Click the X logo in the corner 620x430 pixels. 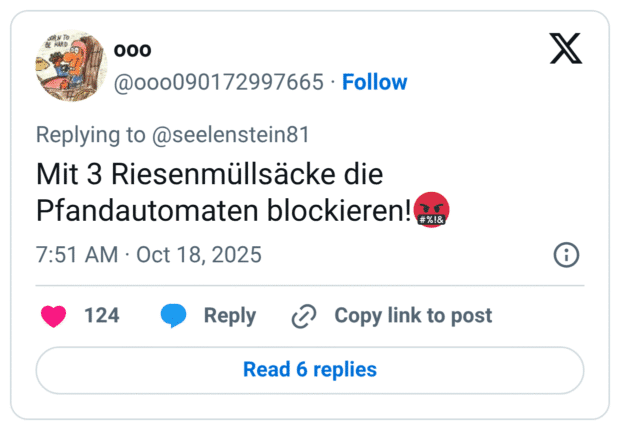pos(566,47)
